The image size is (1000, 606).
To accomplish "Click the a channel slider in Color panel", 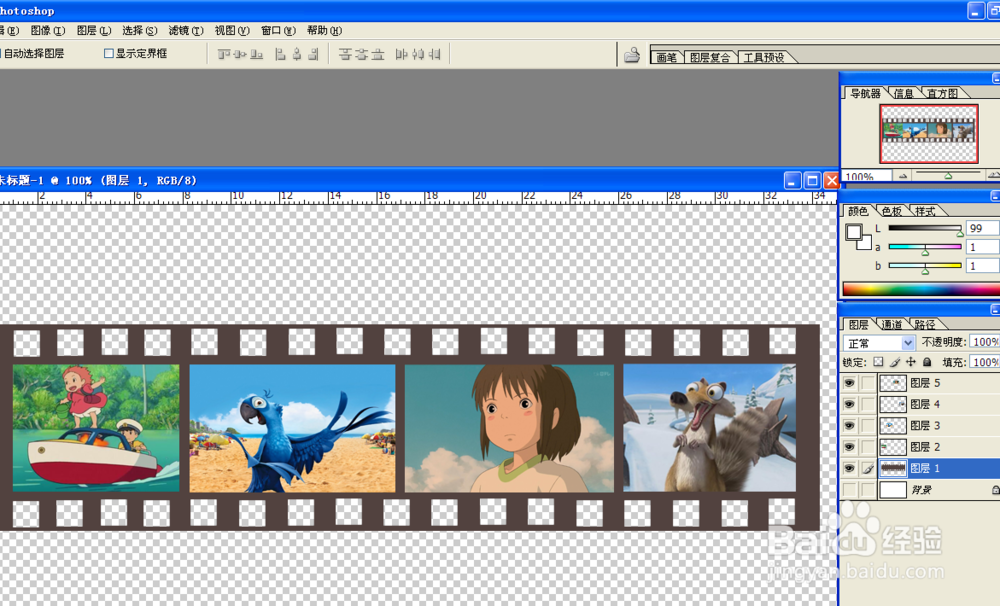I will pyautogui.click(x=925, y=248).
